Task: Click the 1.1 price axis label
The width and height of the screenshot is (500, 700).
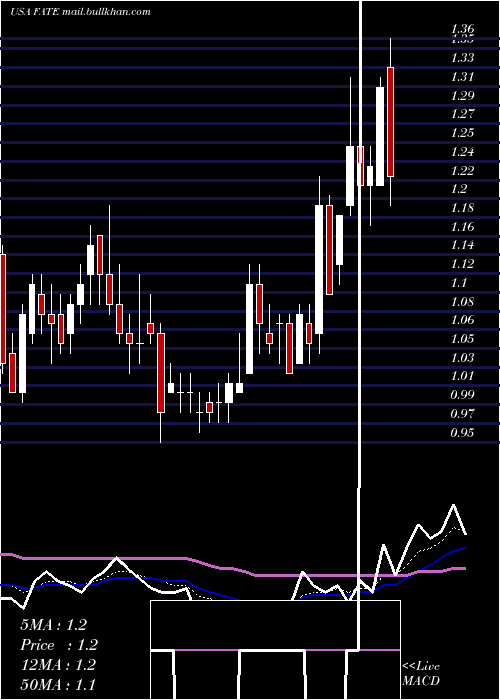Action: click(x=459, y=282)
